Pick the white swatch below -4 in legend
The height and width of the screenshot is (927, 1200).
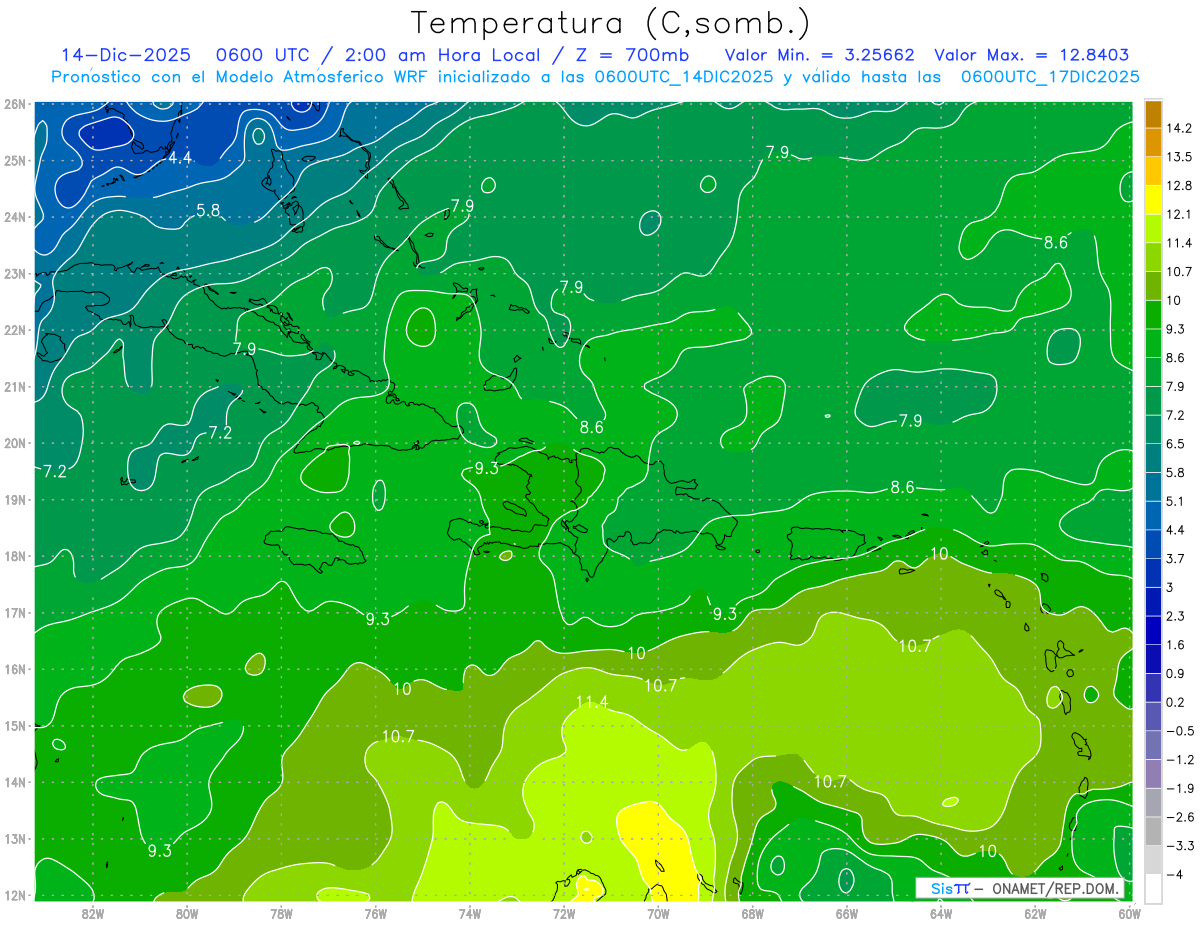pyautogui.click(x=1153, y=887)
